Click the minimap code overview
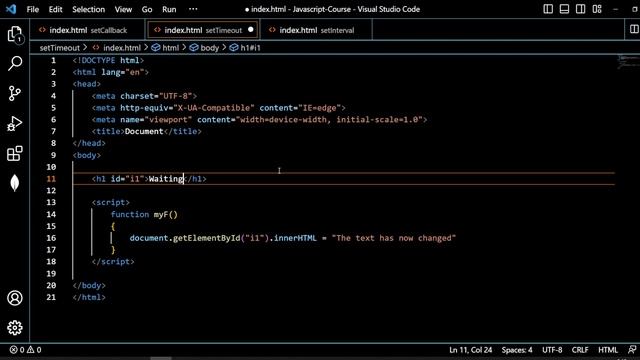640x360 pixels. pyautogui.click(x=628, y=62)
